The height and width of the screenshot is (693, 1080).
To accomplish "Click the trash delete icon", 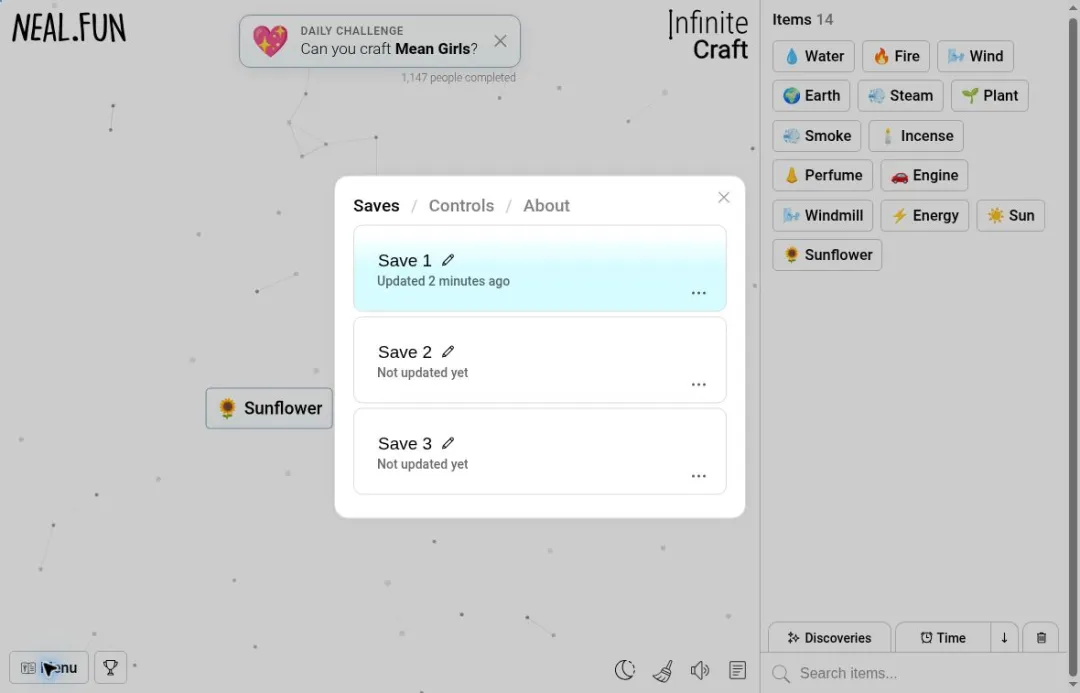I will coord(1041,638).
